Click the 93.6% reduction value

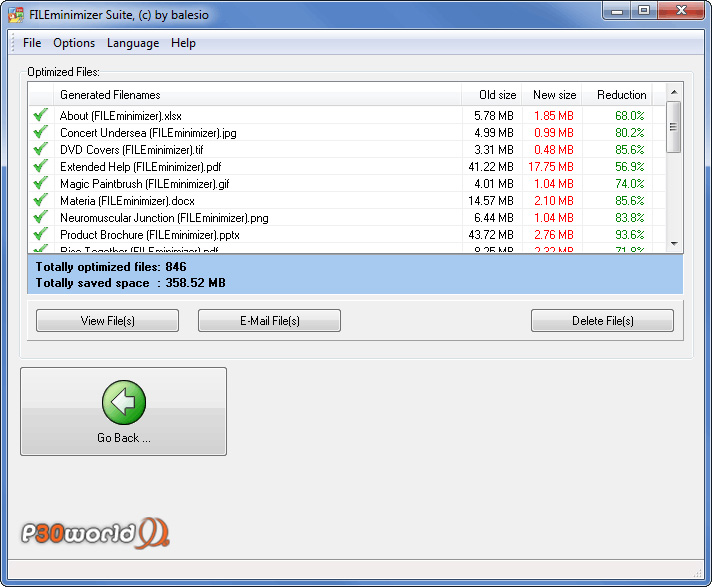coord(629,235)
